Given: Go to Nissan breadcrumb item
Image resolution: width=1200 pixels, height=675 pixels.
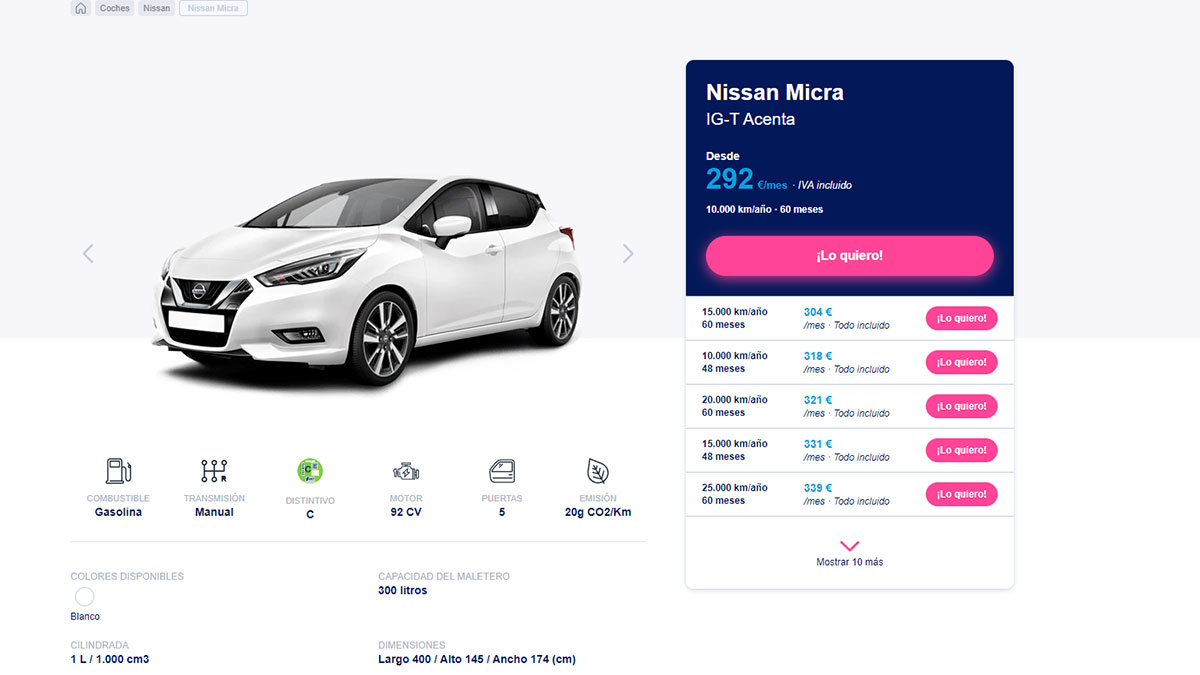Looking at the screenshot, I should 156,8.
